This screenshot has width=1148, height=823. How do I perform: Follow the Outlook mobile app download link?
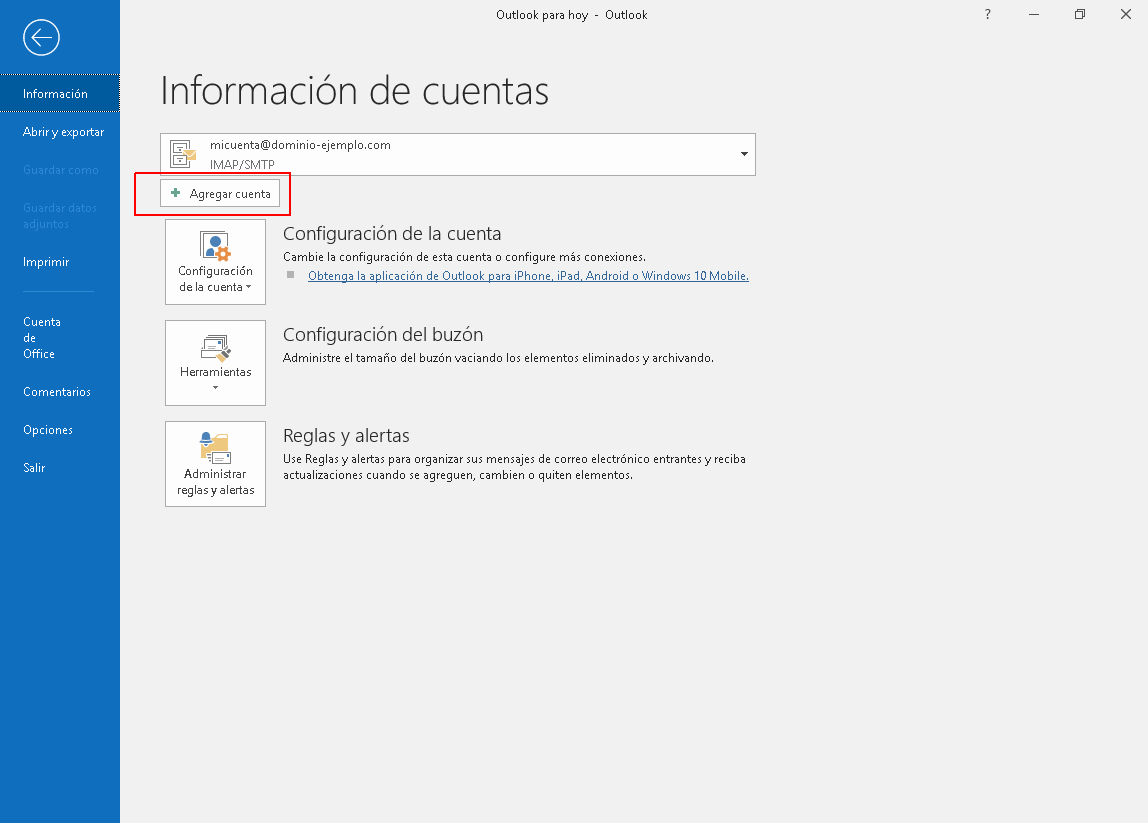point(528,276)
